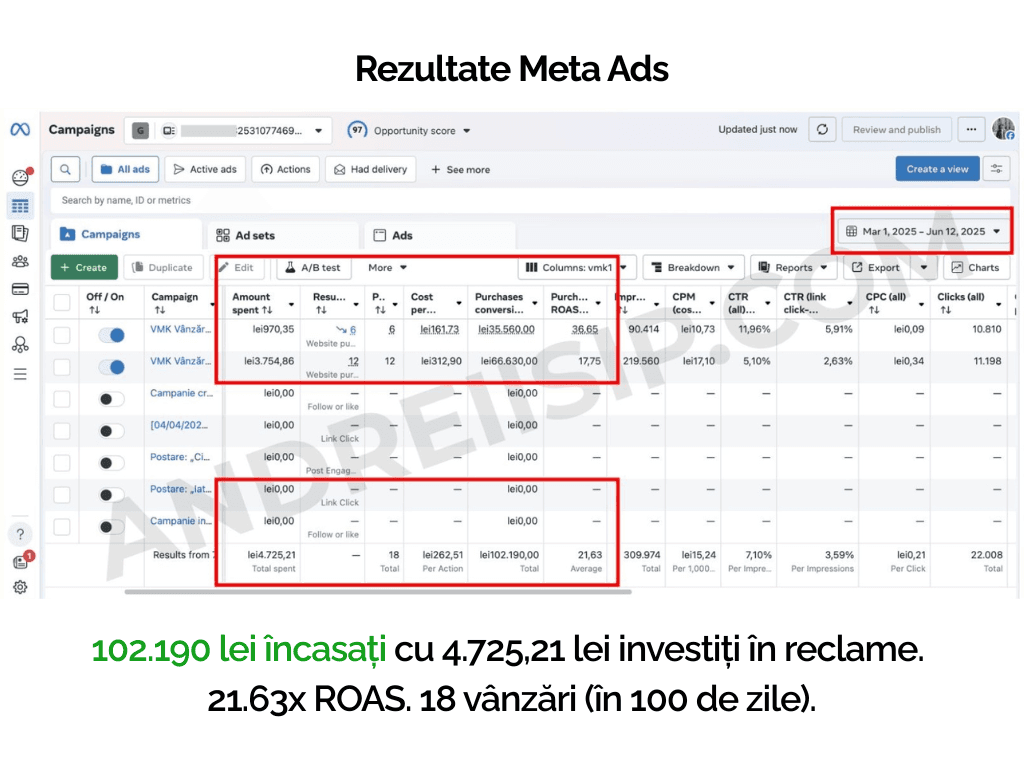The width and height of the screenshot is (1024, 768).
Task: Select the Active ads filter
Action: 205,169
